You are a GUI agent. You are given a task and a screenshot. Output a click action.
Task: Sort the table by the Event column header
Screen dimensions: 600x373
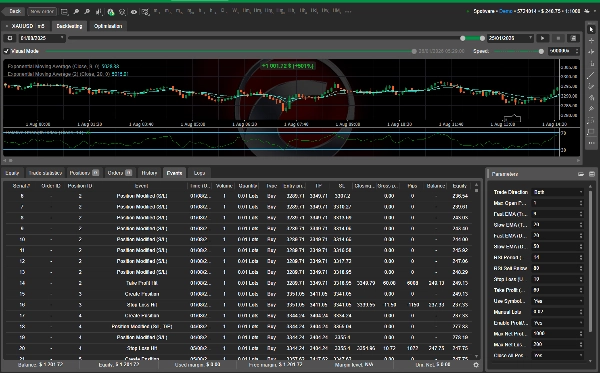point(141,186)
